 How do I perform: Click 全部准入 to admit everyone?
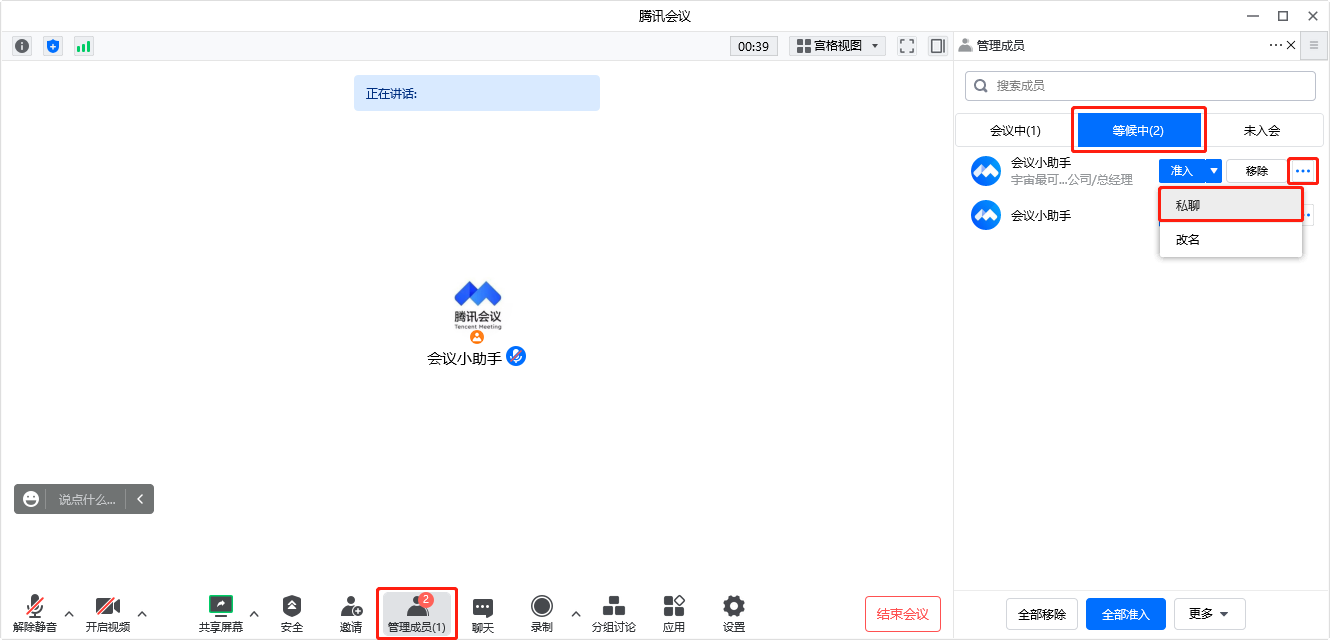tap(1126, 614)
